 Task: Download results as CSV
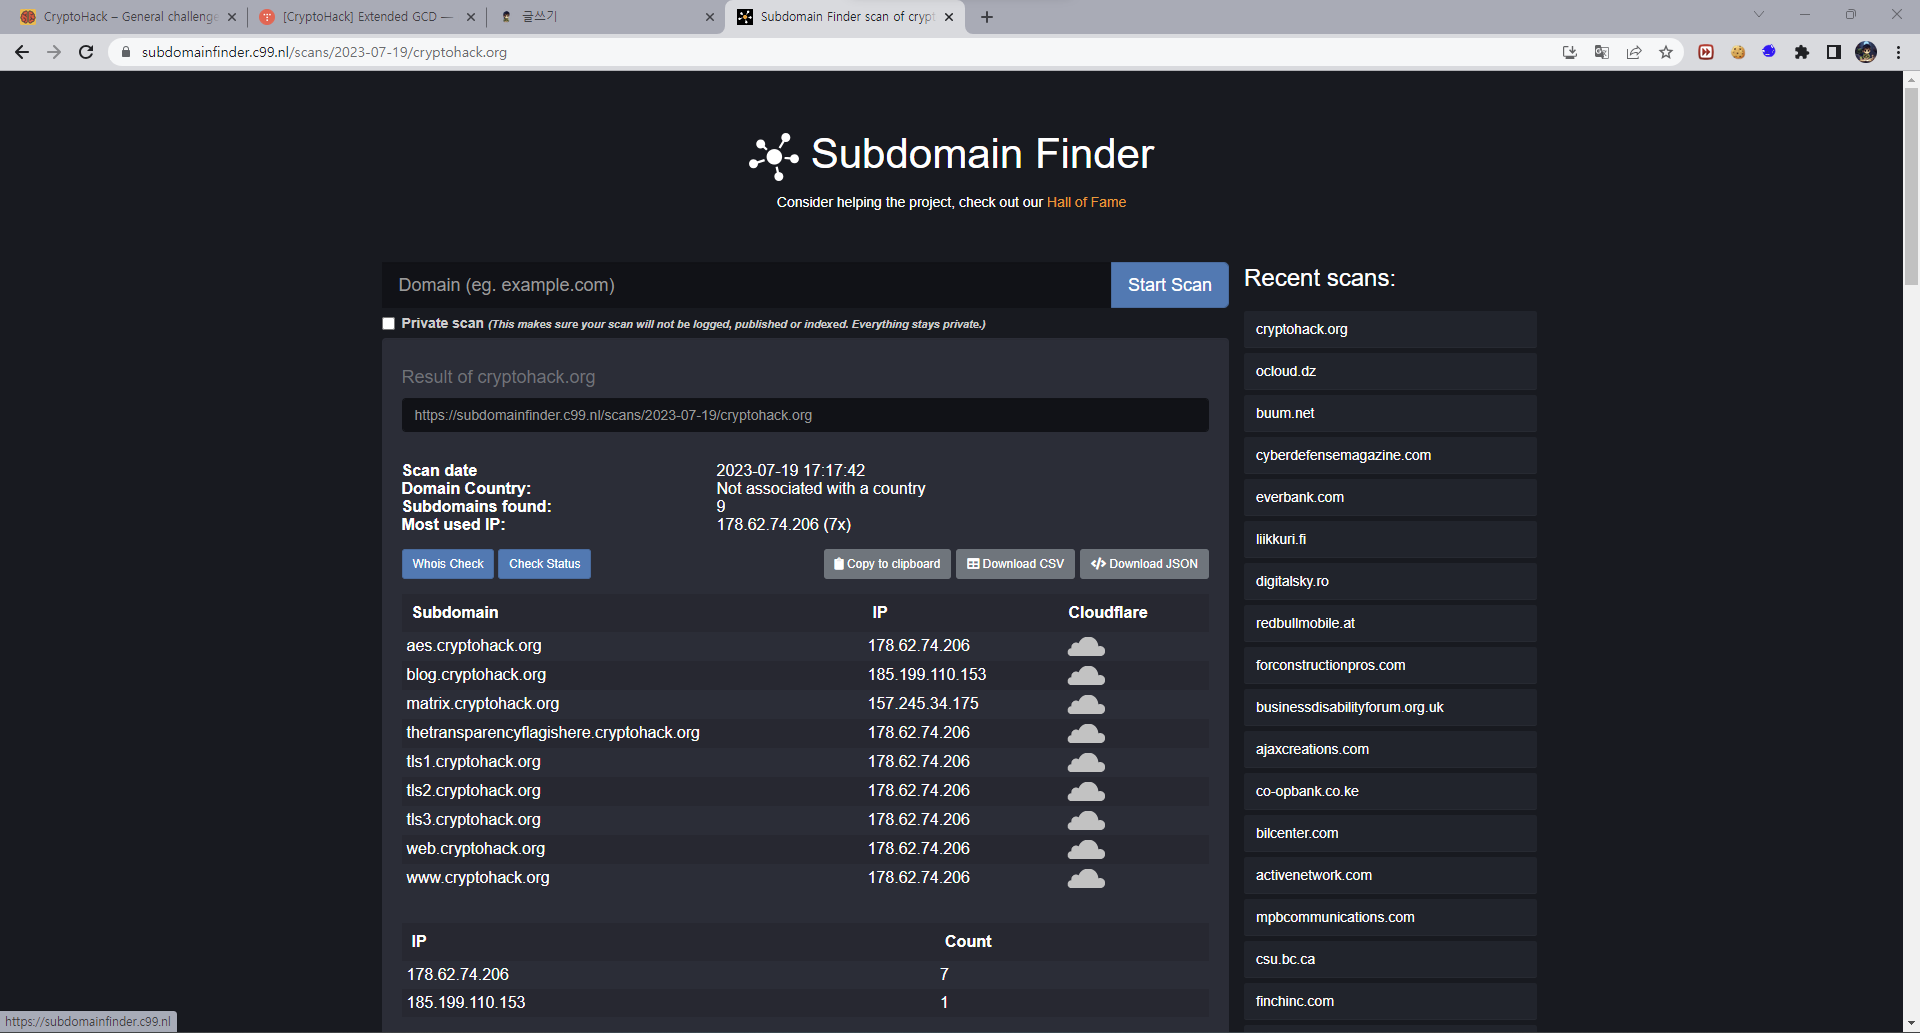(1015, 564)
